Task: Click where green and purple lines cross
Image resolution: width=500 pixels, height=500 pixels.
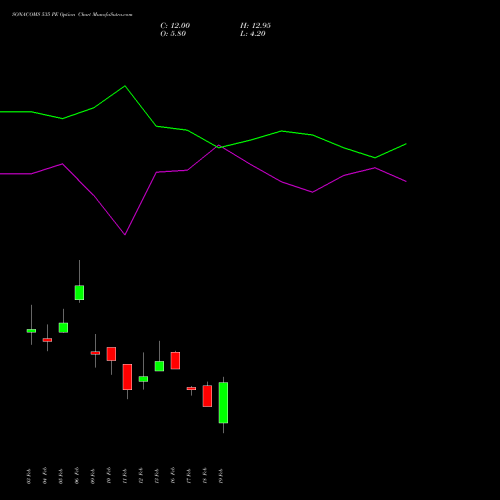Action: [219, 147]
